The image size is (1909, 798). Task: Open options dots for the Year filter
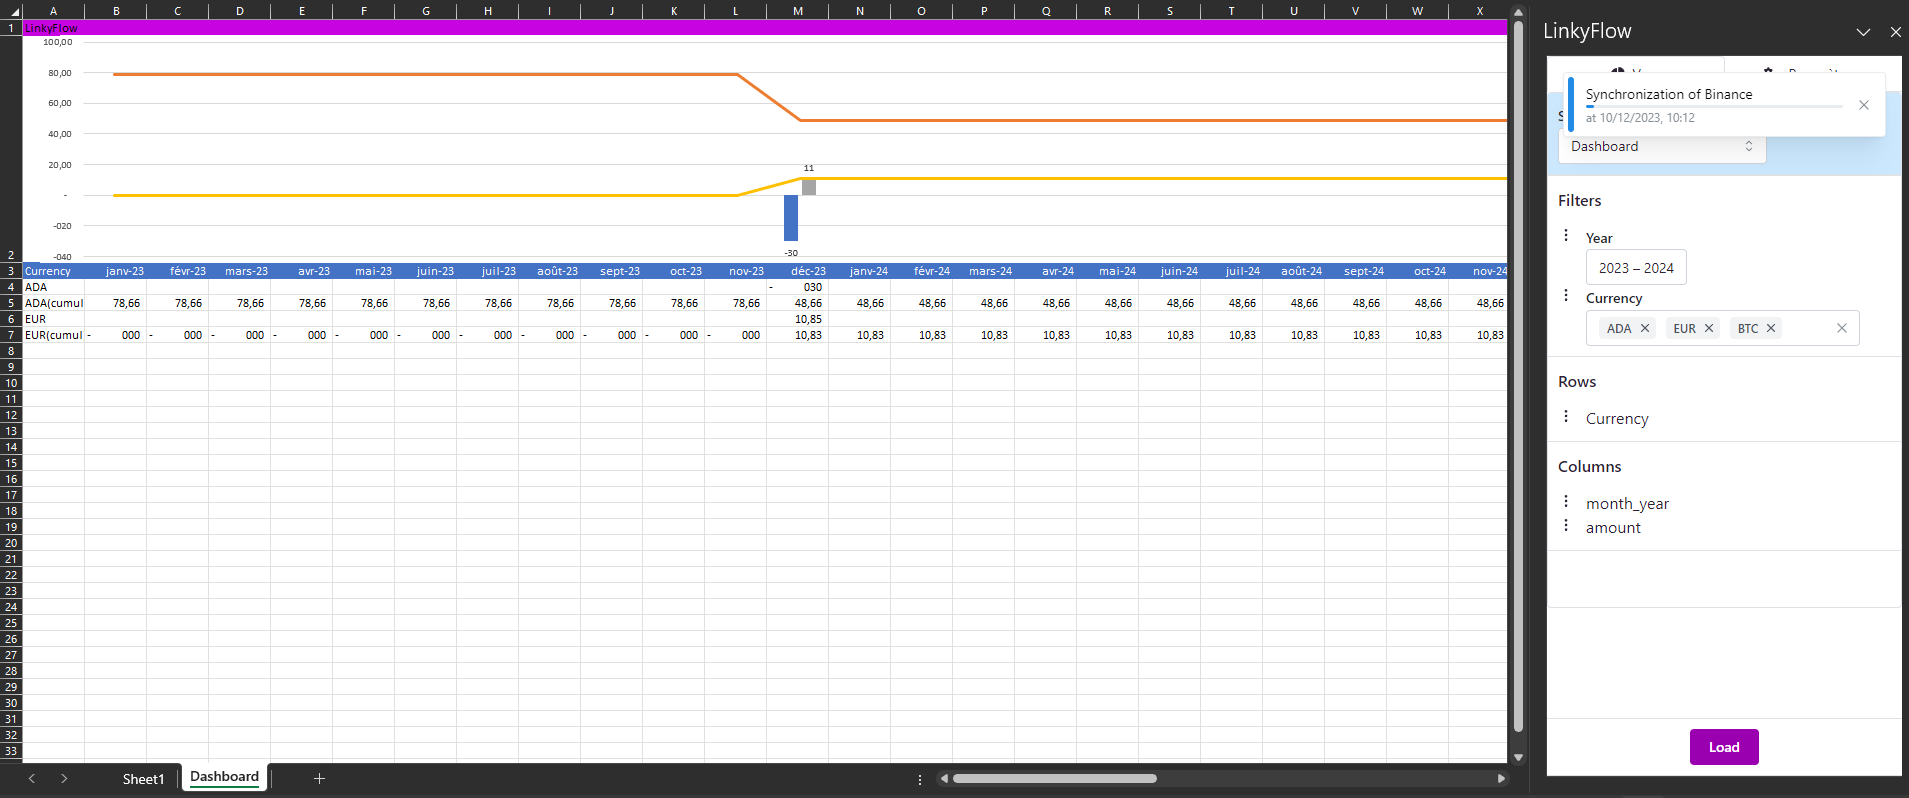1566,236
